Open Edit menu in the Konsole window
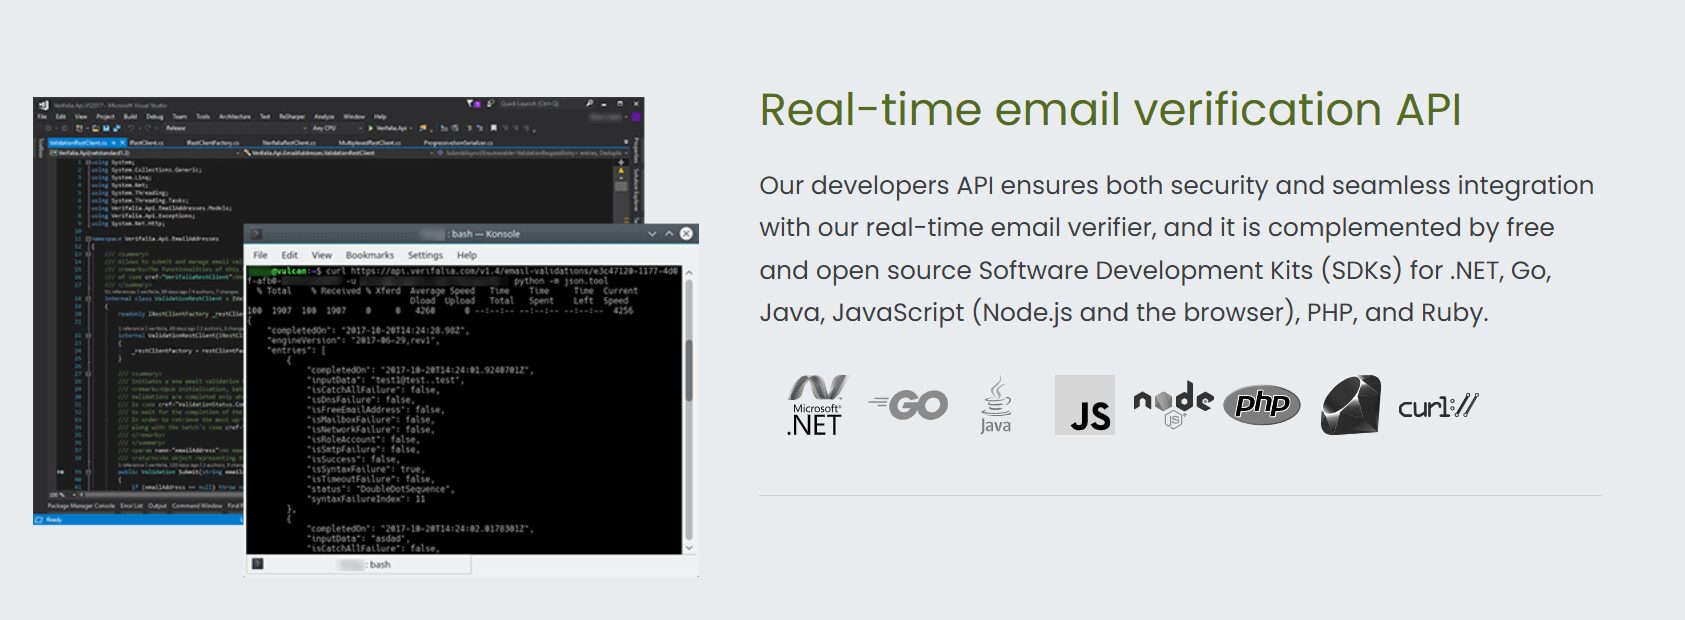 pos(289,255)
